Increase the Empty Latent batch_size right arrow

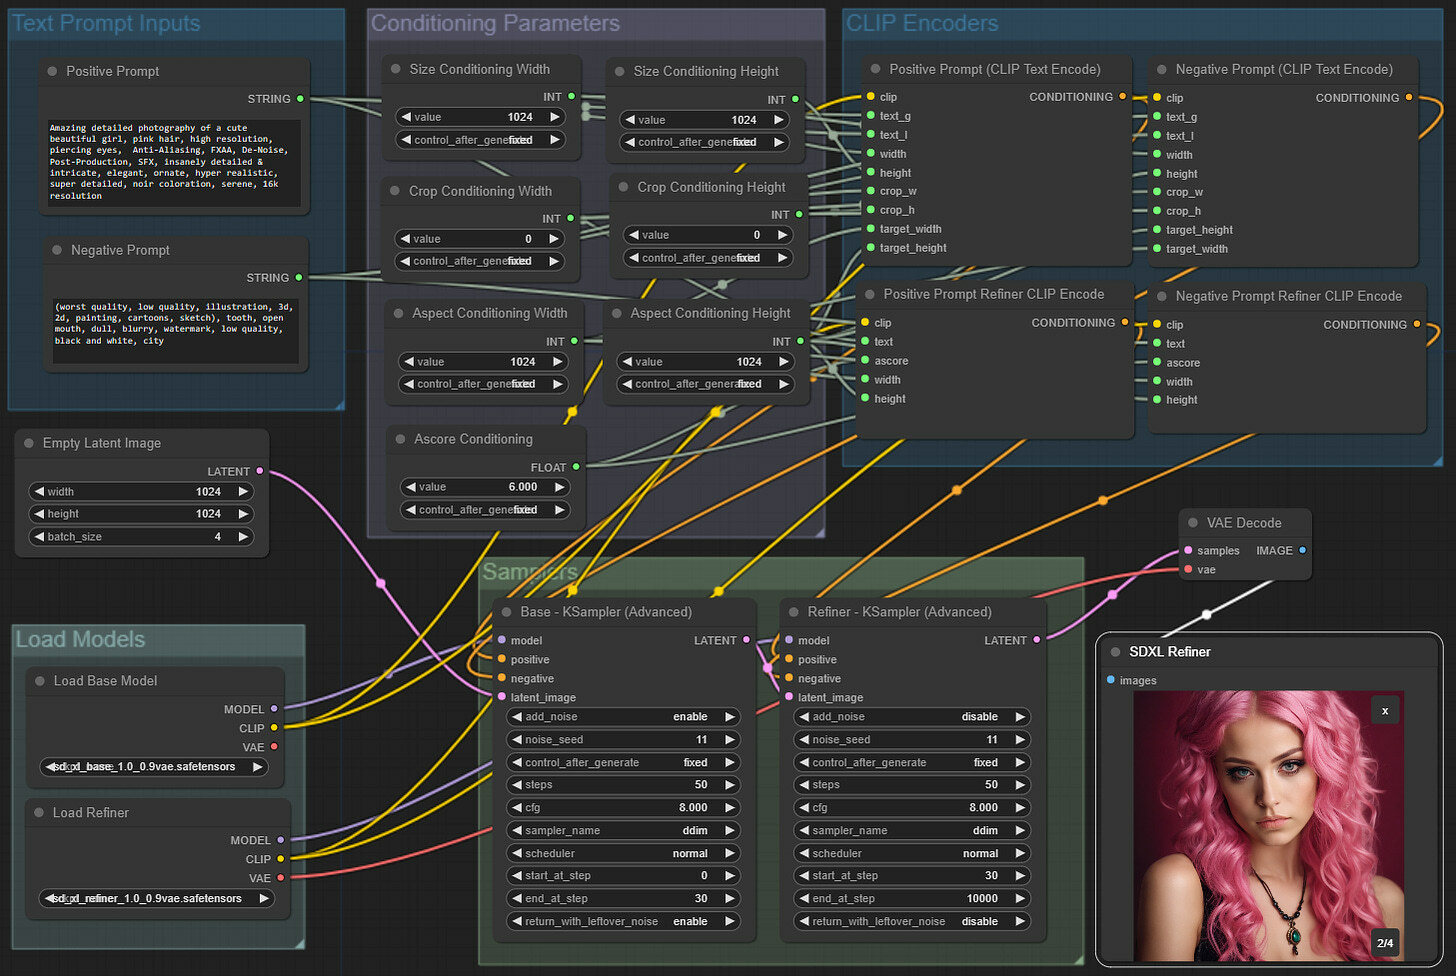pos(243,537)
